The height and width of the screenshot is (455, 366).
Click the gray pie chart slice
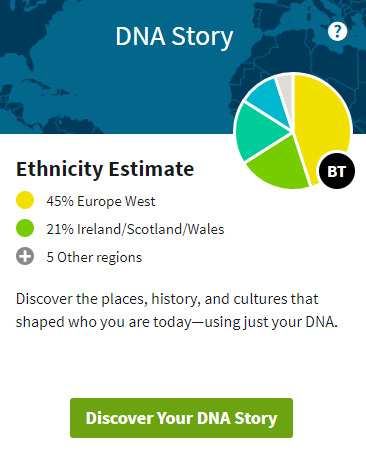tap(286, 87)
